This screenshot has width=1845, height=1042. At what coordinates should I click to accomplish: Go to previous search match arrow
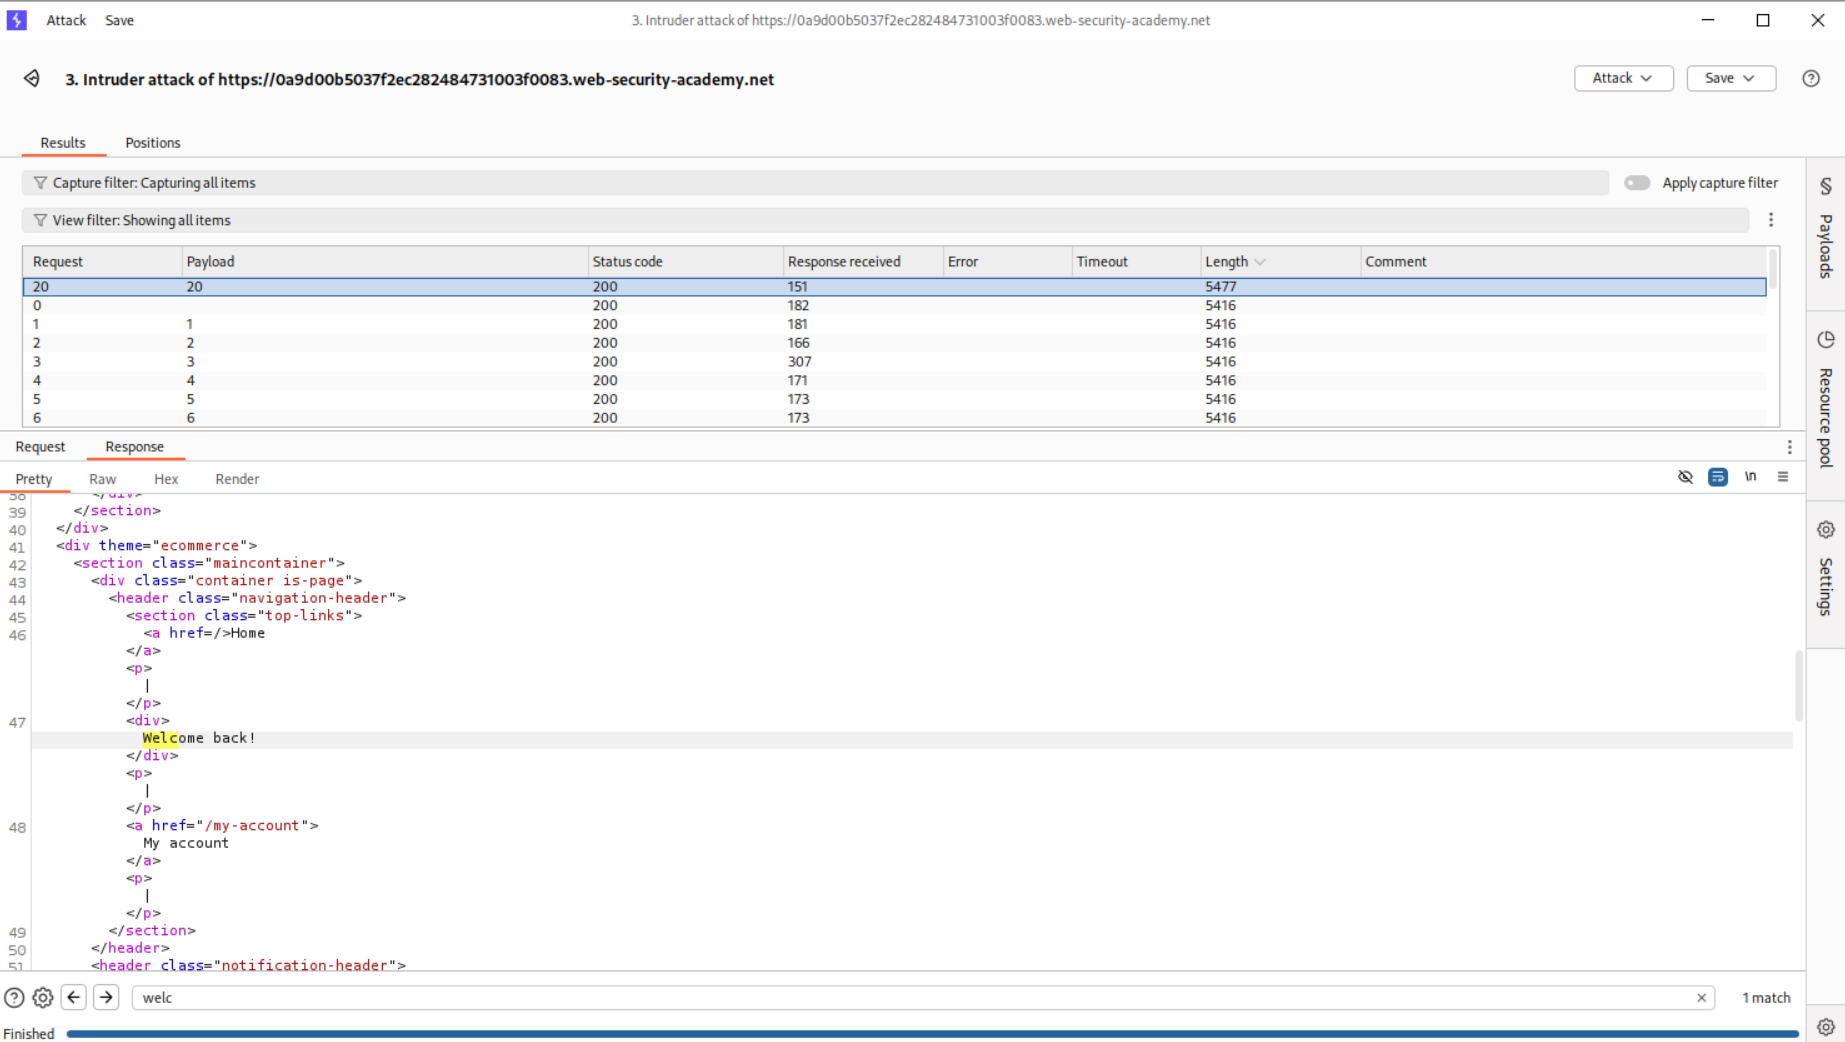click(x=74, y=997)
